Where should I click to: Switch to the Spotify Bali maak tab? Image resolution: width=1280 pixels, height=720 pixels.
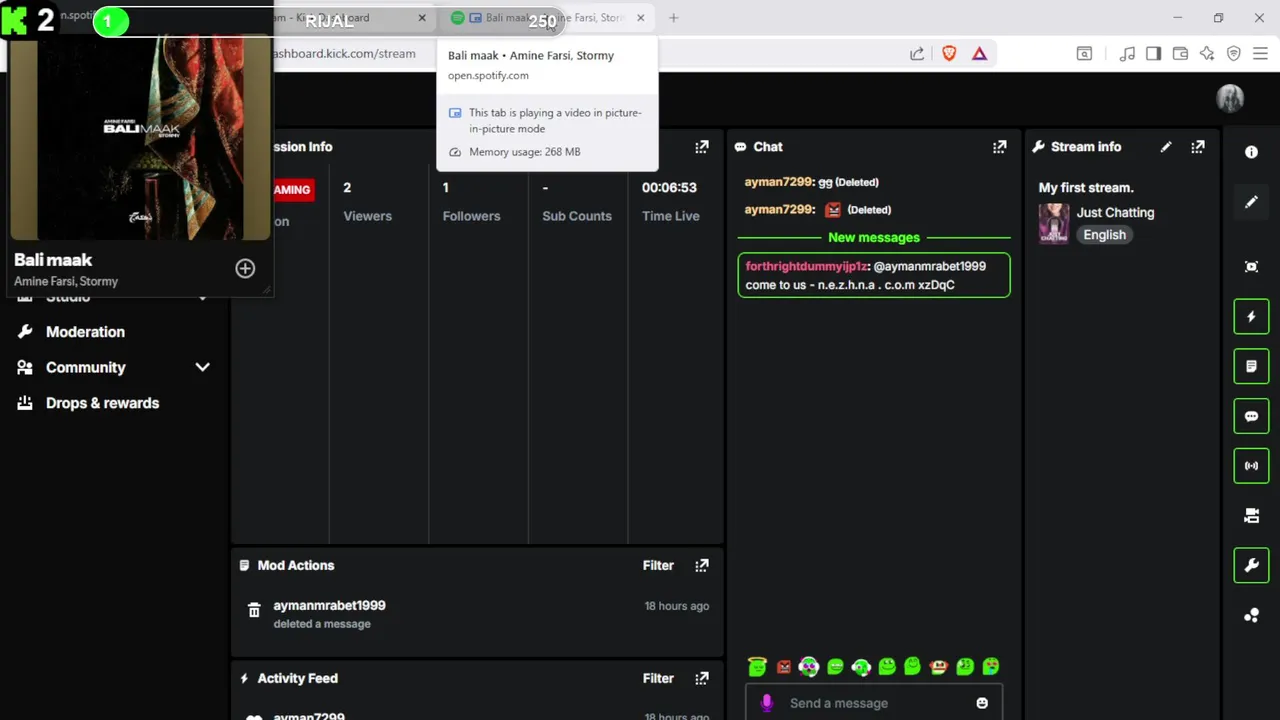(548, 18)
